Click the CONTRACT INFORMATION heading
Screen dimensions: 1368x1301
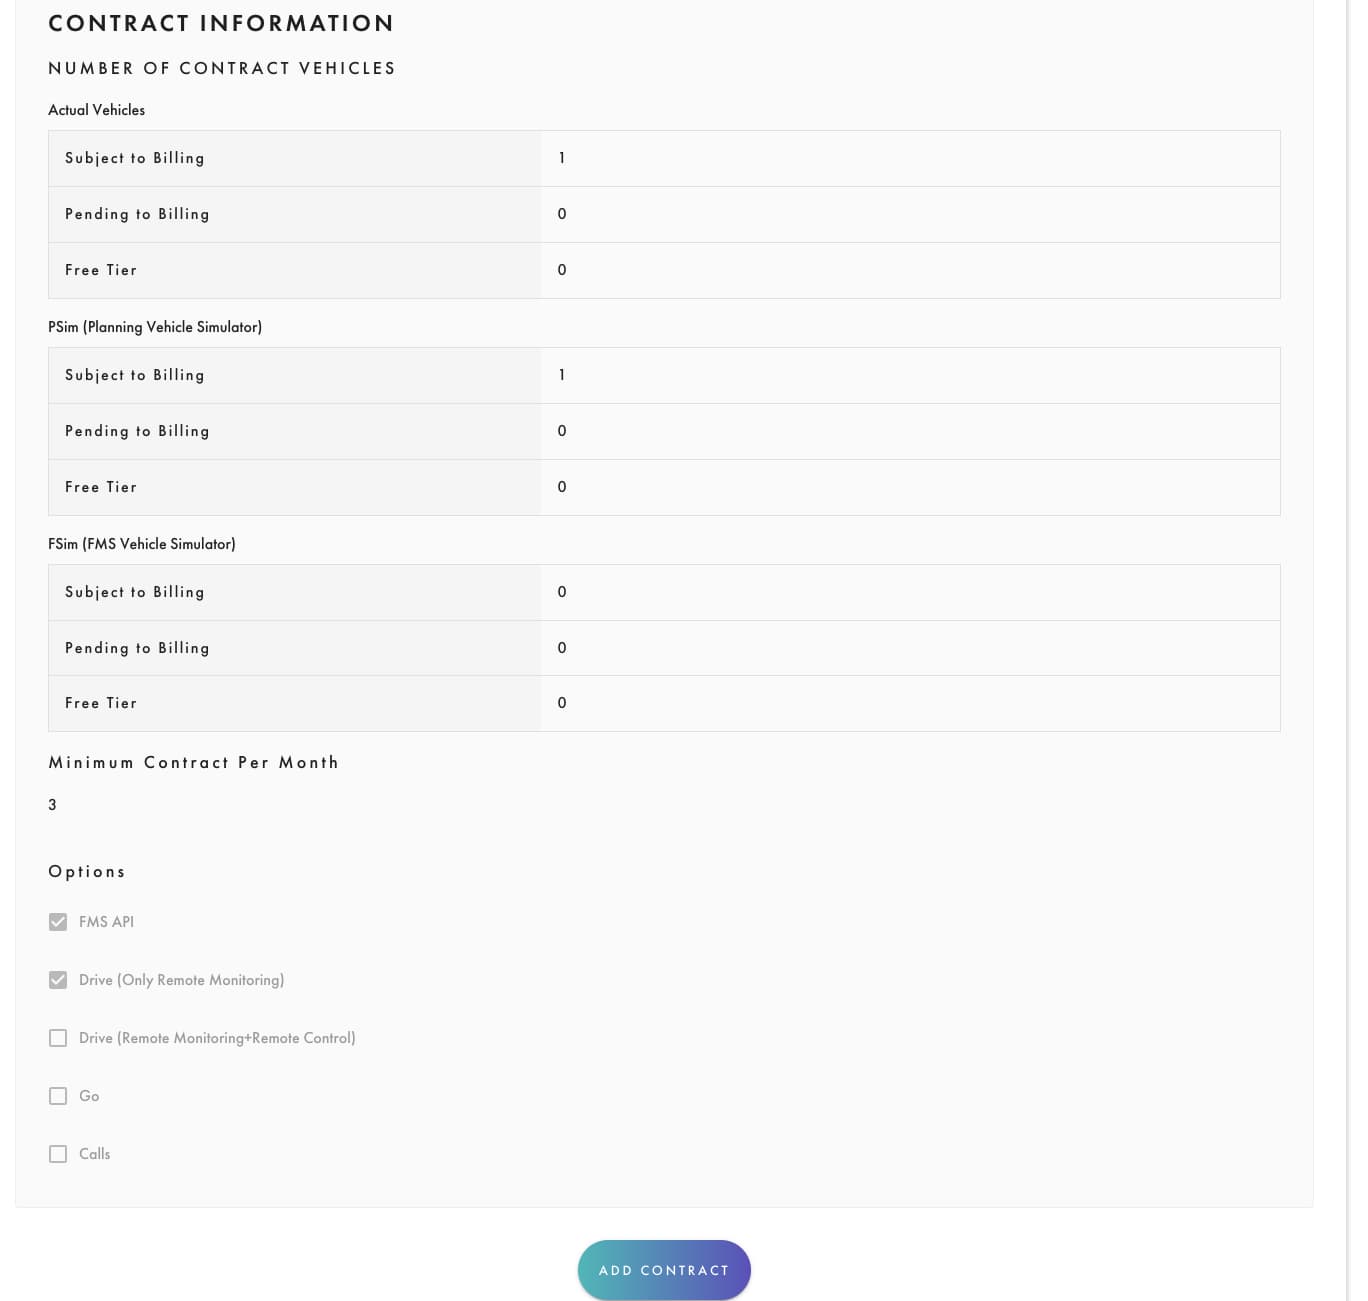tap(221, 23)
